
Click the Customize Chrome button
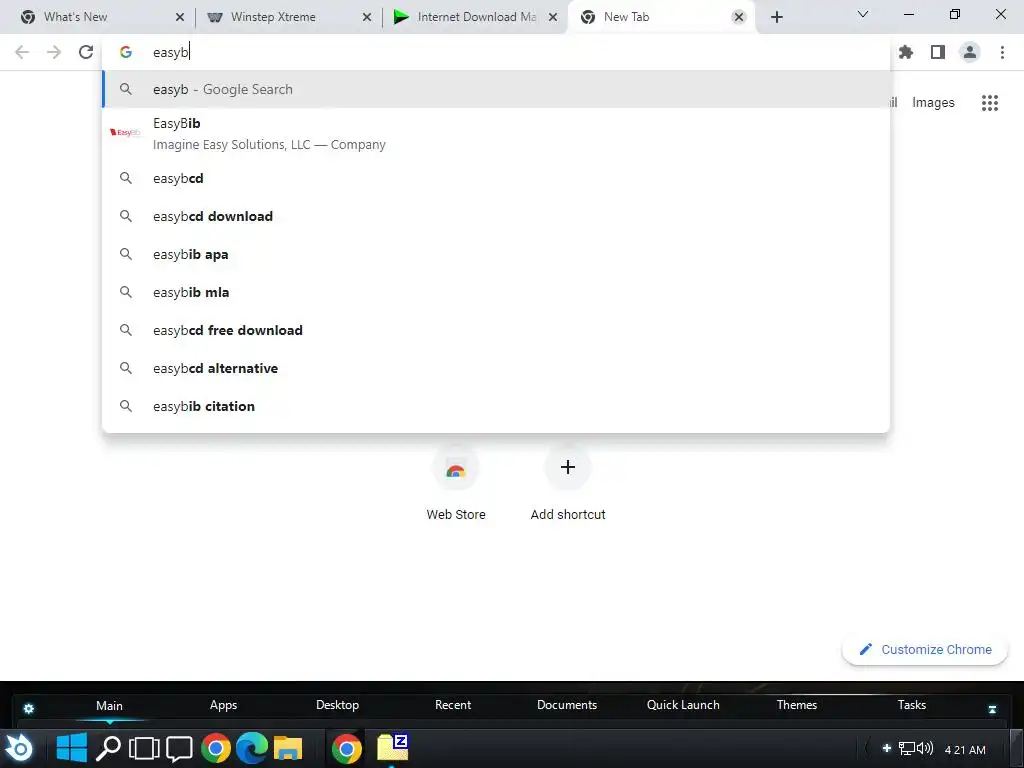coord(924,649)
